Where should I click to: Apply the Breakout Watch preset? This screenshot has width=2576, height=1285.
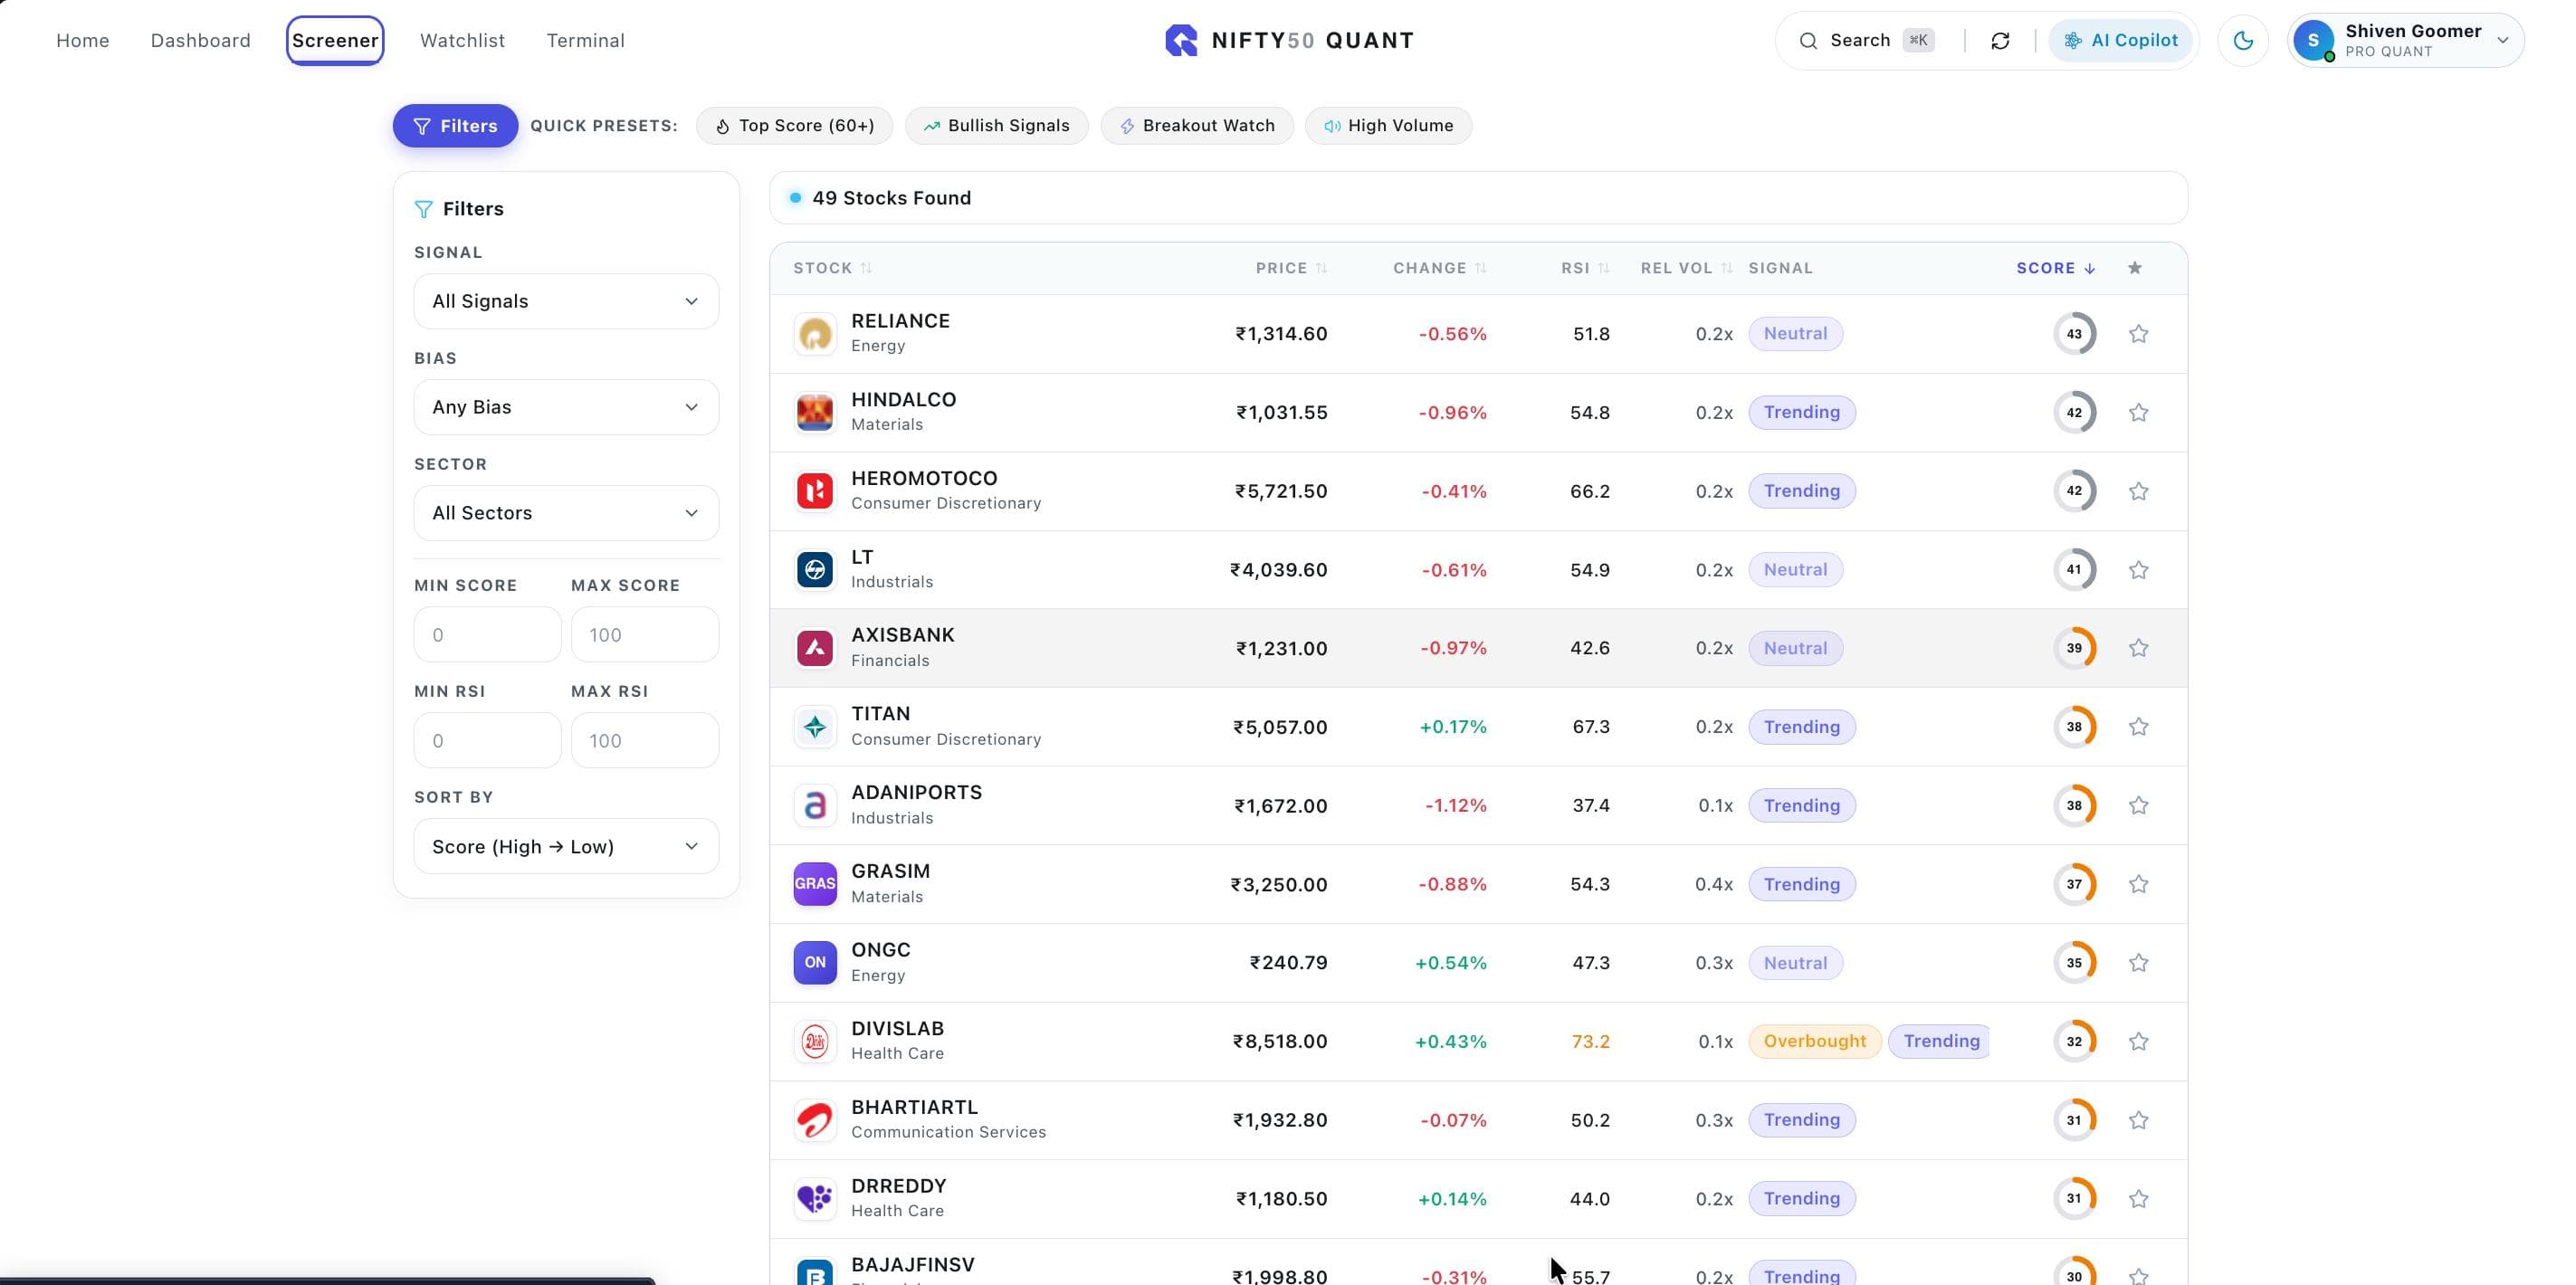(1197, 126)
